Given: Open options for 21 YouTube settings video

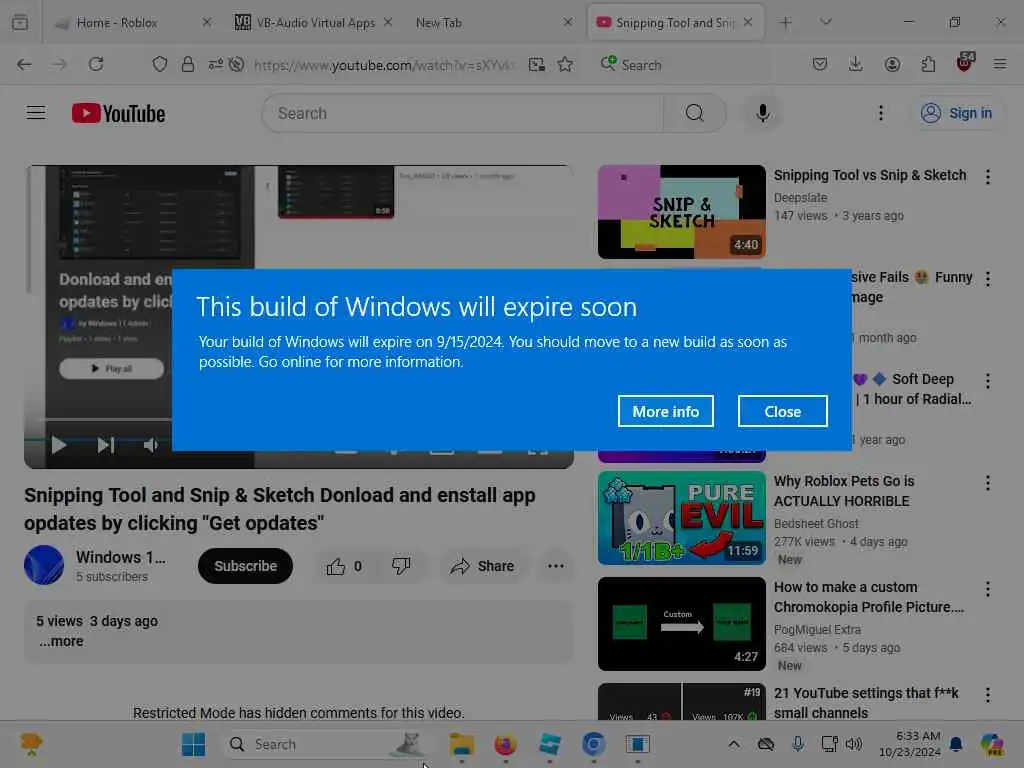Looking at the screenshot, I should coord(987,695).
